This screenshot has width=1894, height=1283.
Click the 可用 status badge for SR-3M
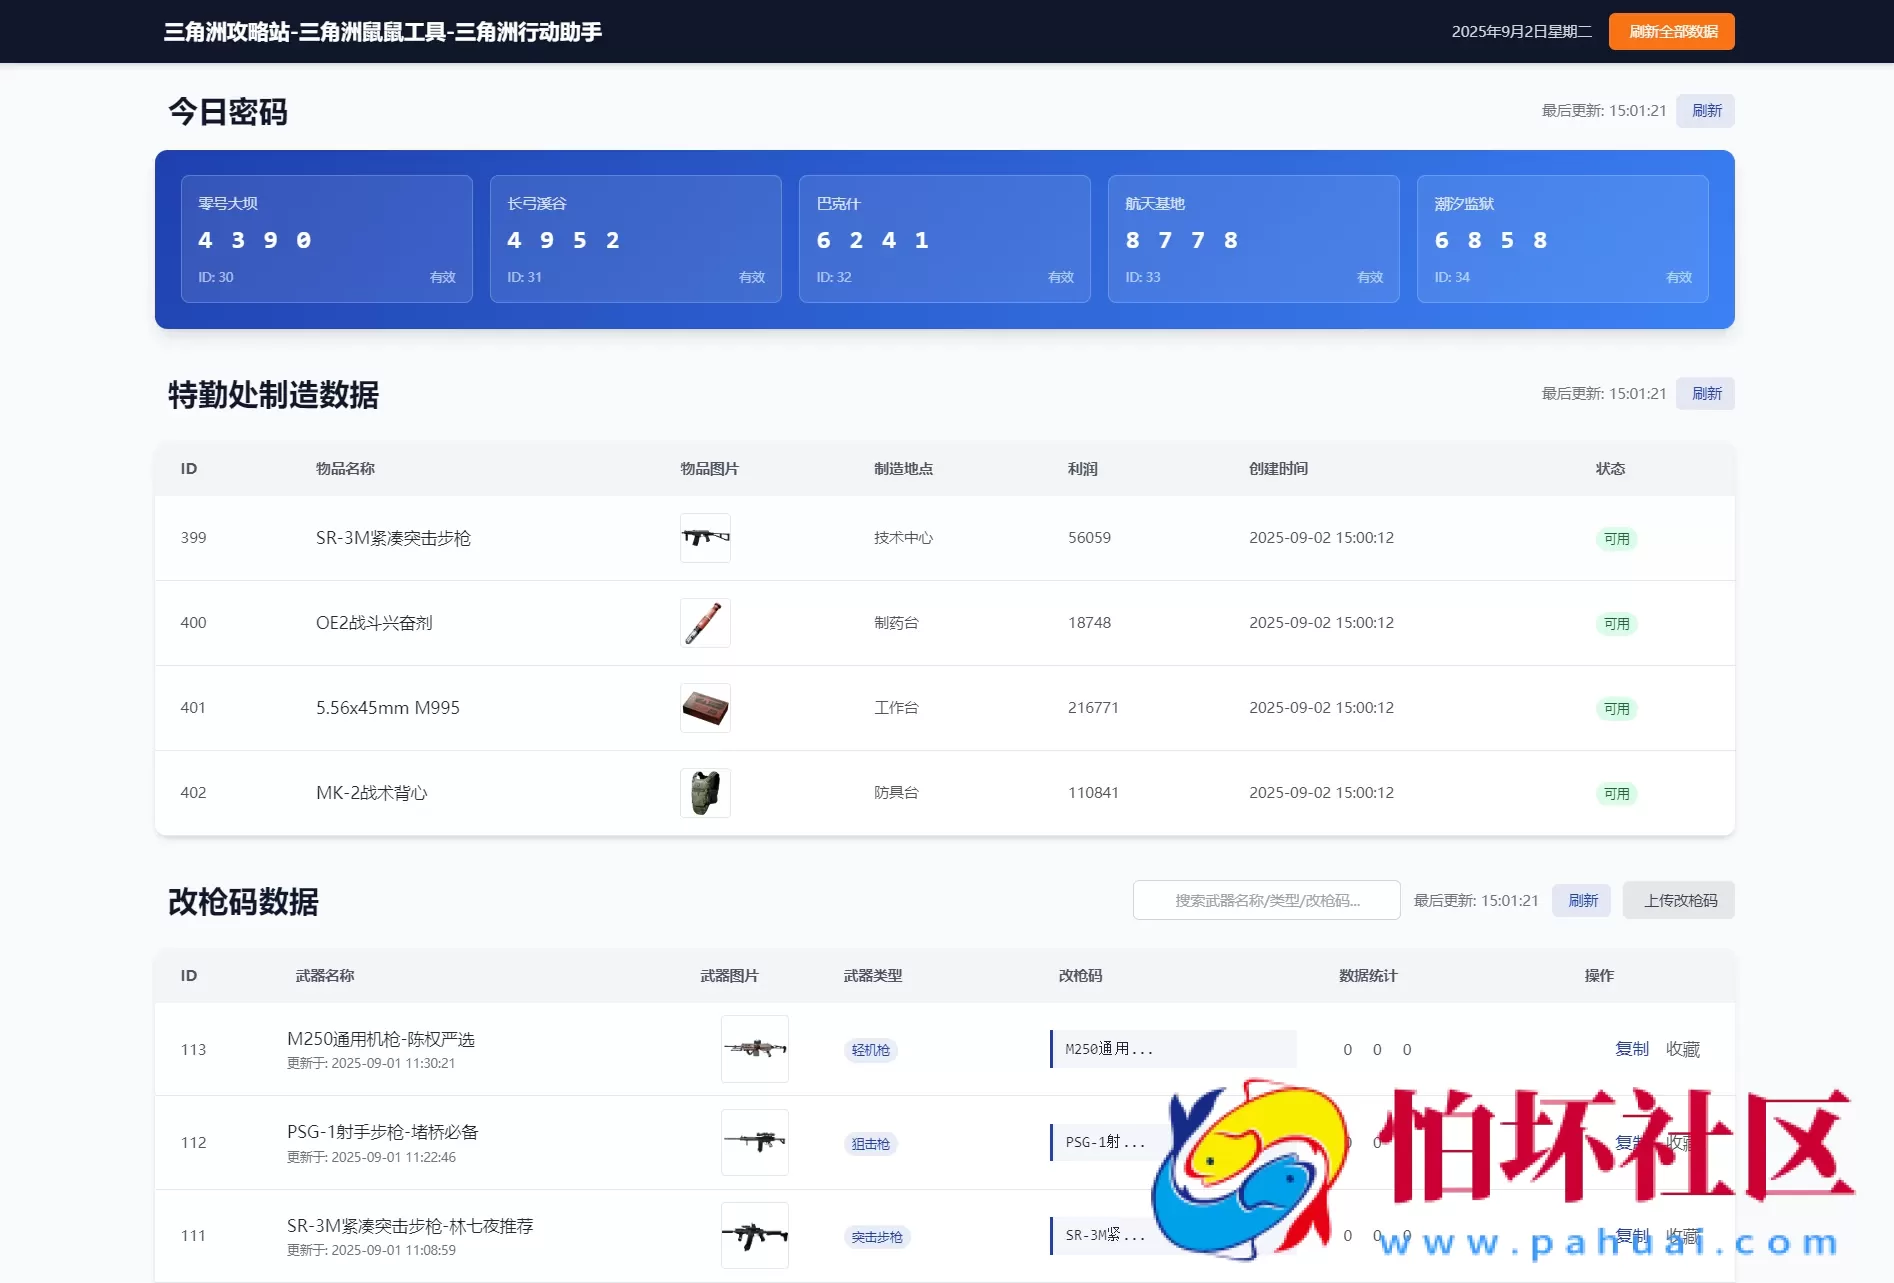pos(1616,538)
